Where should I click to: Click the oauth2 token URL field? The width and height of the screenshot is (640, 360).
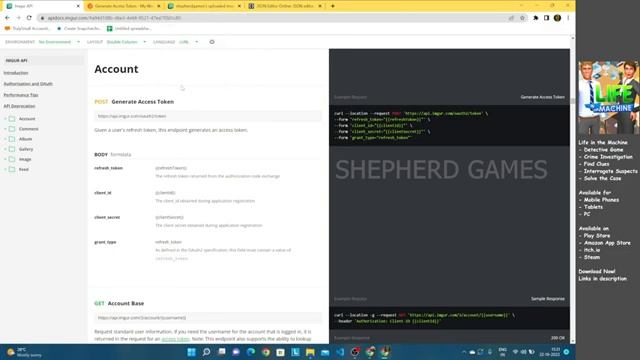coord(208,116)
